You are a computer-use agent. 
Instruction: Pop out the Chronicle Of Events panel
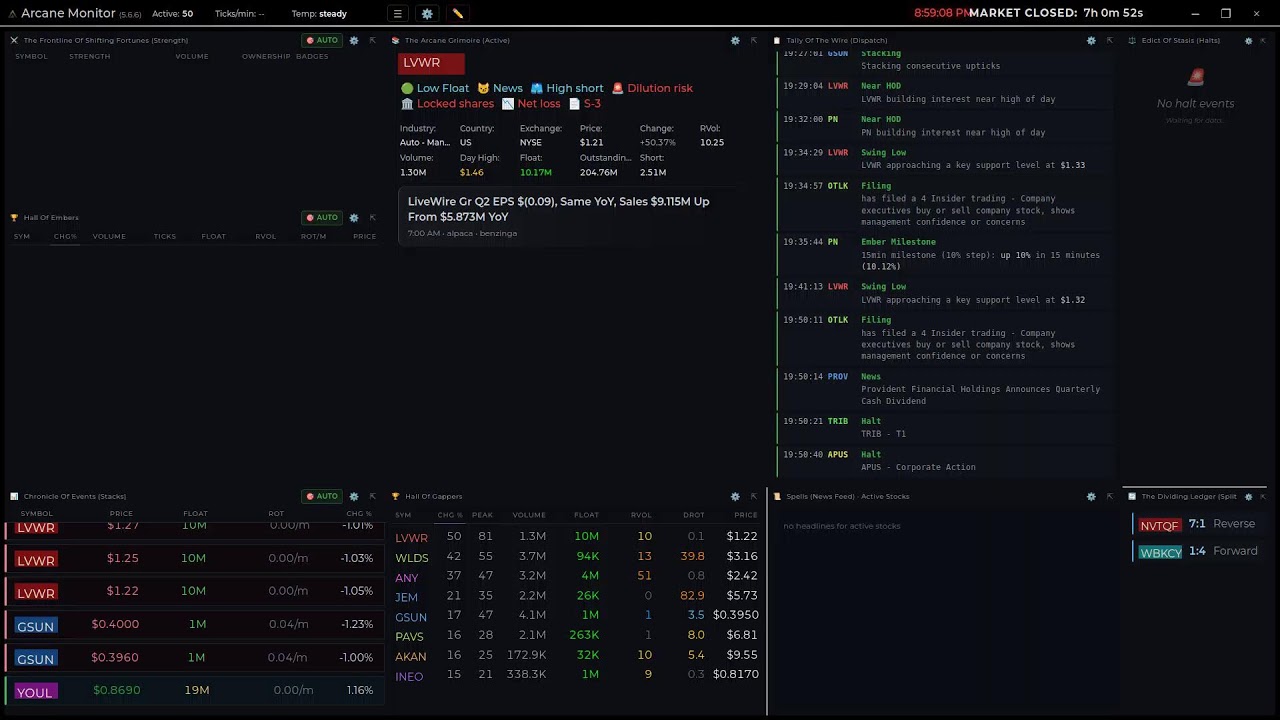[372, 496]
